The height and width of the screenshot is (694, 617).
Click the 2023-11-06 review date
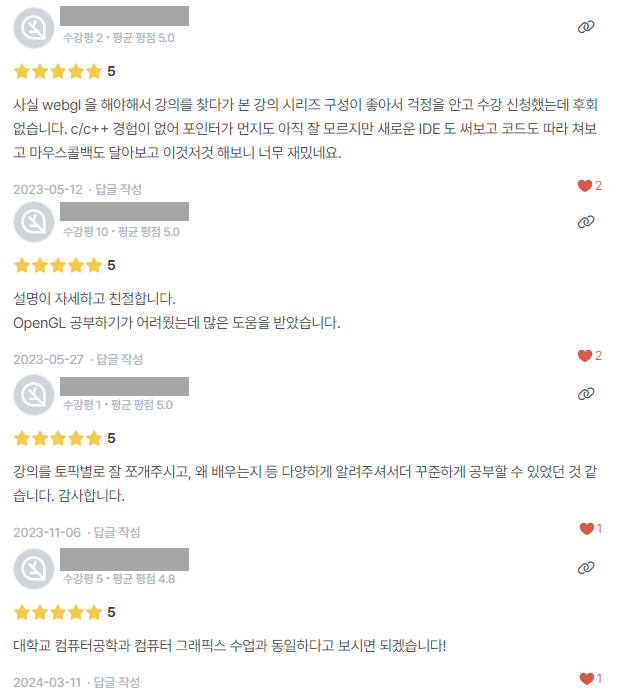[x=47, y=532]
